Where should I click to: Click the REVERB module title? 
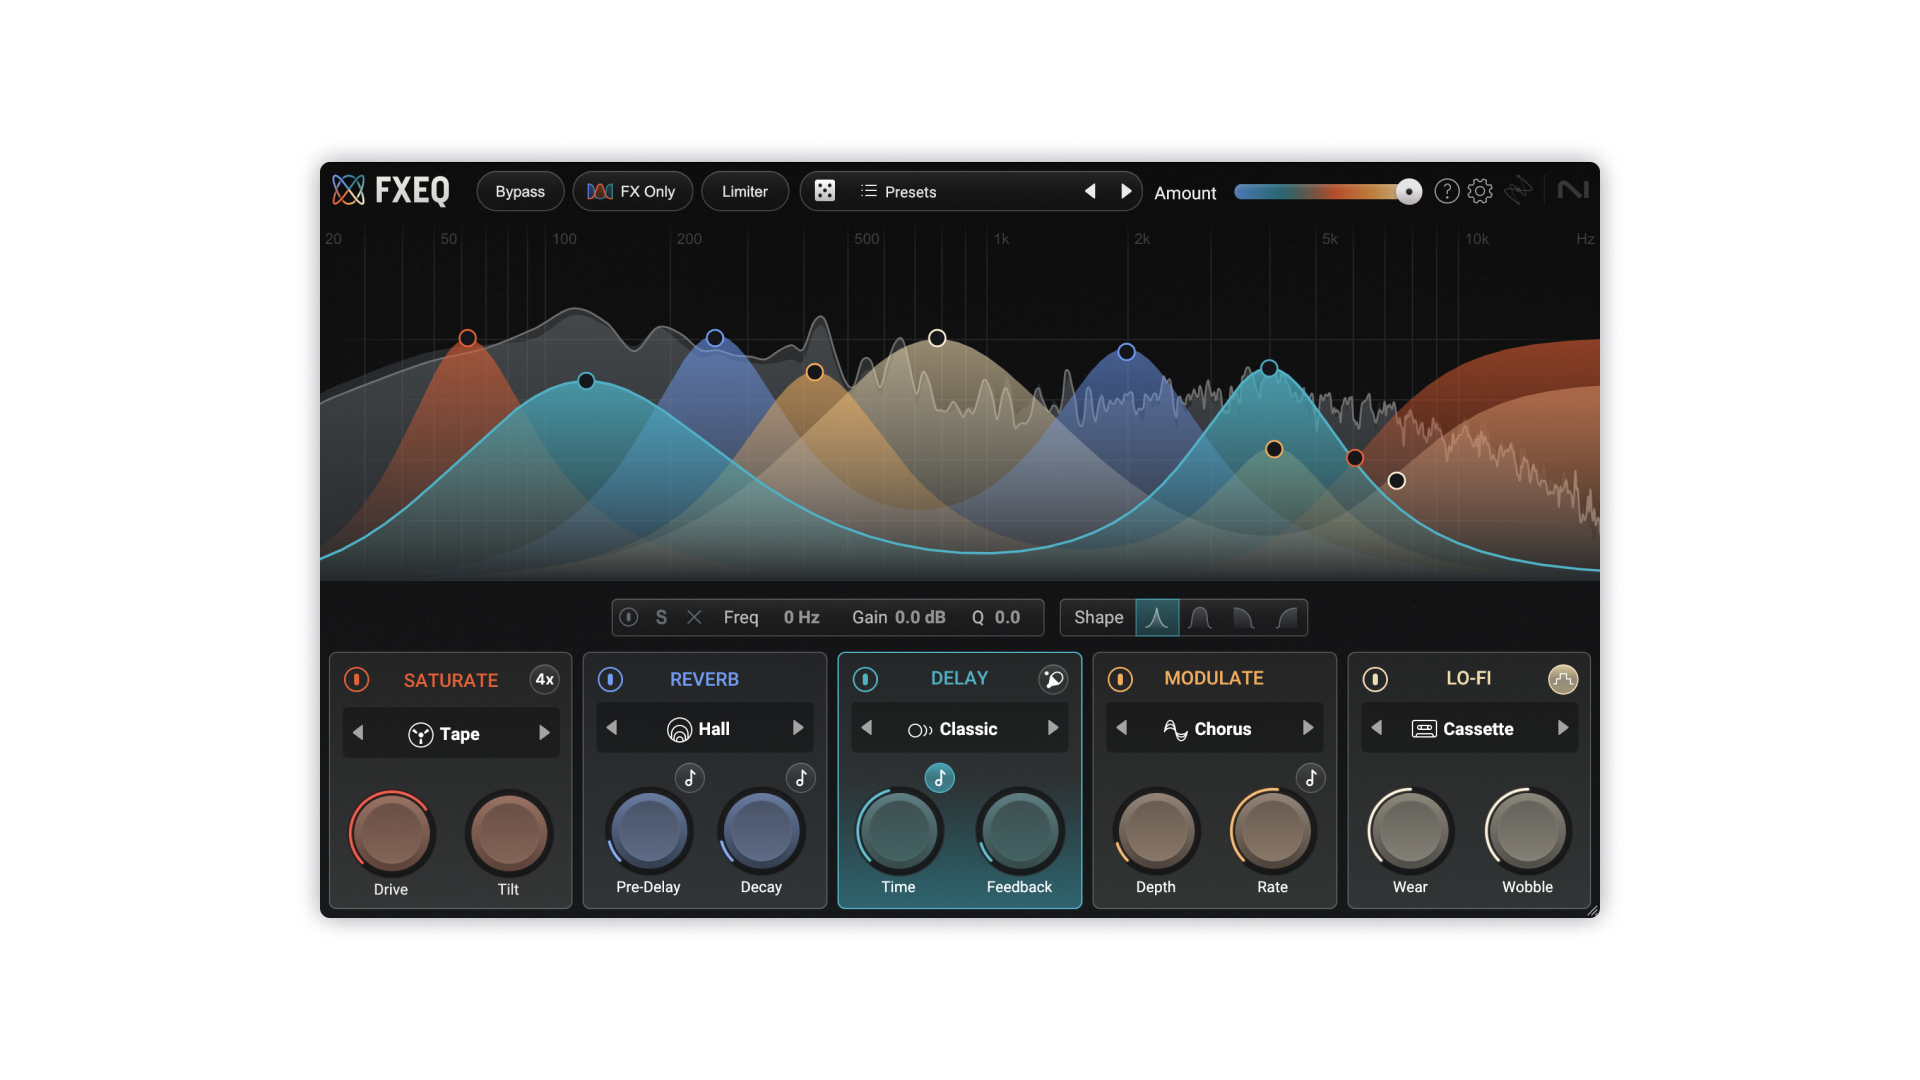click(704, 680)
